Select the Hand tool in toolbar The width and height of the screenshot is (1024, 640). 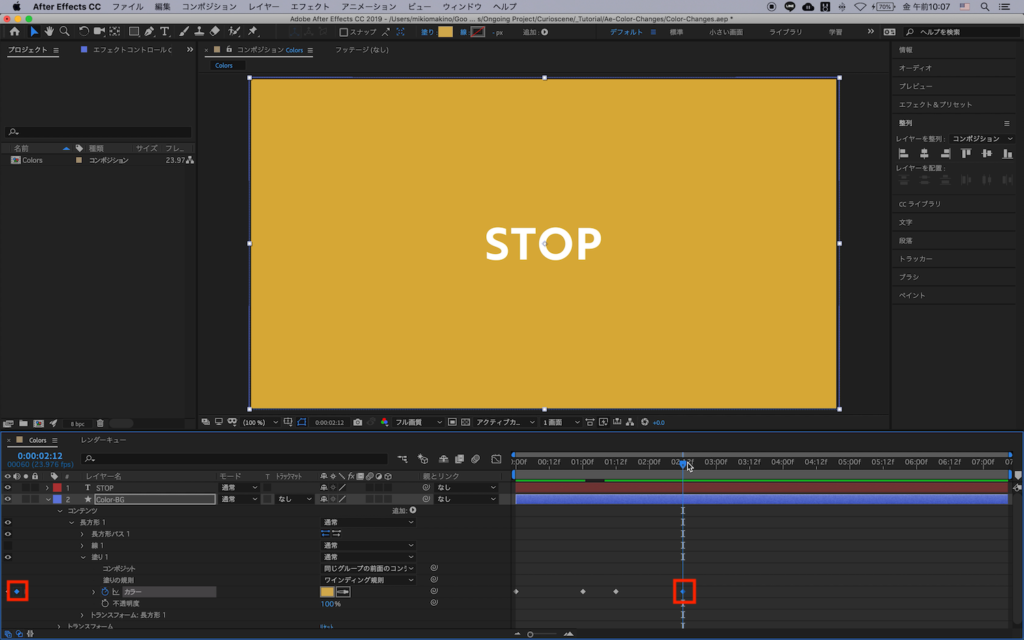point(48,32)
